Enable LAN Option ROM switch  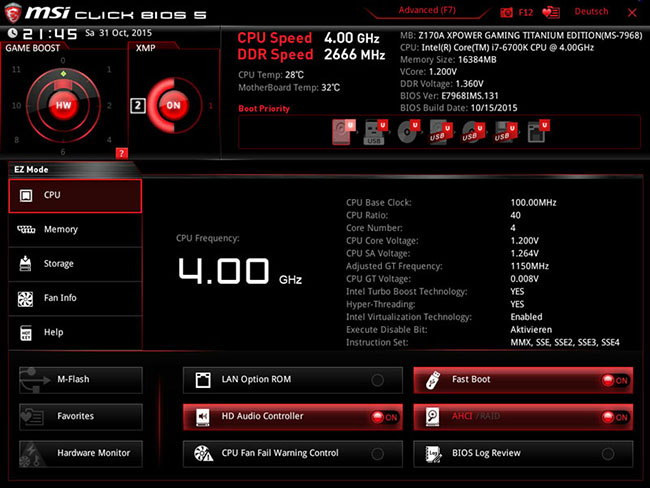click(377, 380)
